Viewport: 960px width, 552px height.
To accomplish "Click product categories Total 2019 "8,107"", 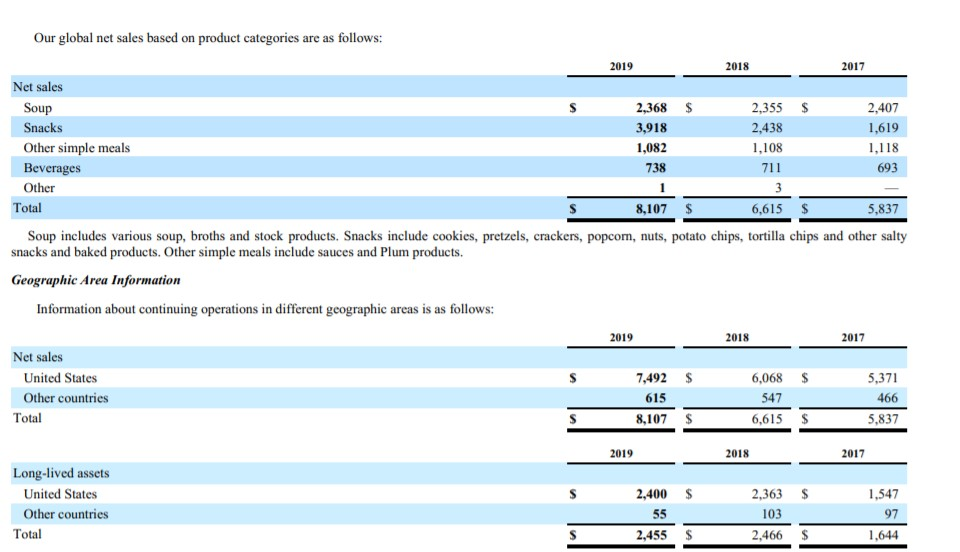I will 651,209.
